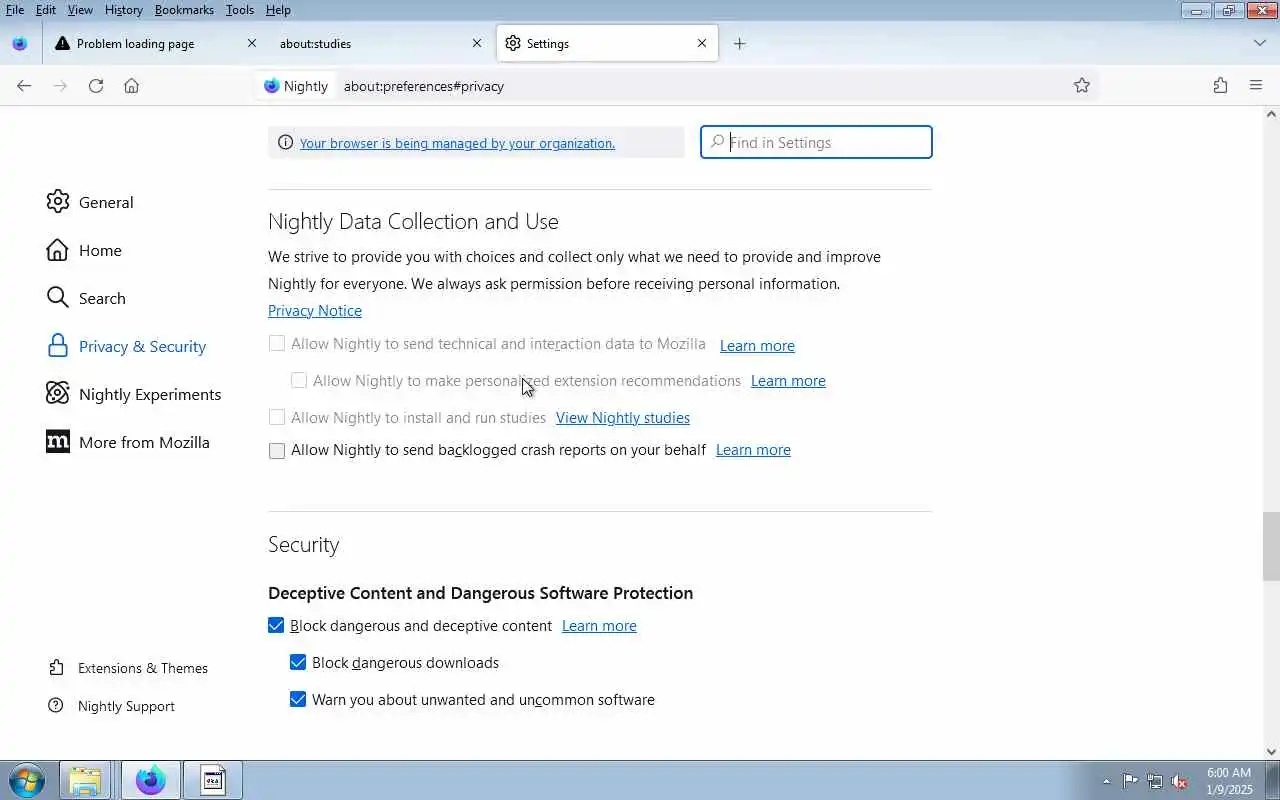The width and height of the screenshot is (1280, 800).
Task: Open the hamburger application menu
Action: point(1256,86)
